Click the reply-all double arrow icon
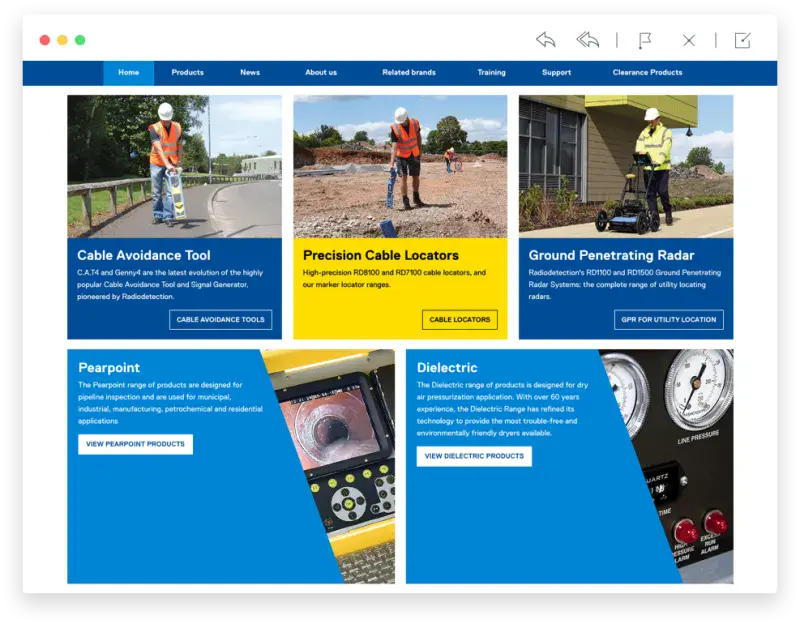This screenshot has height=624, width=800. tap(587, 40)
